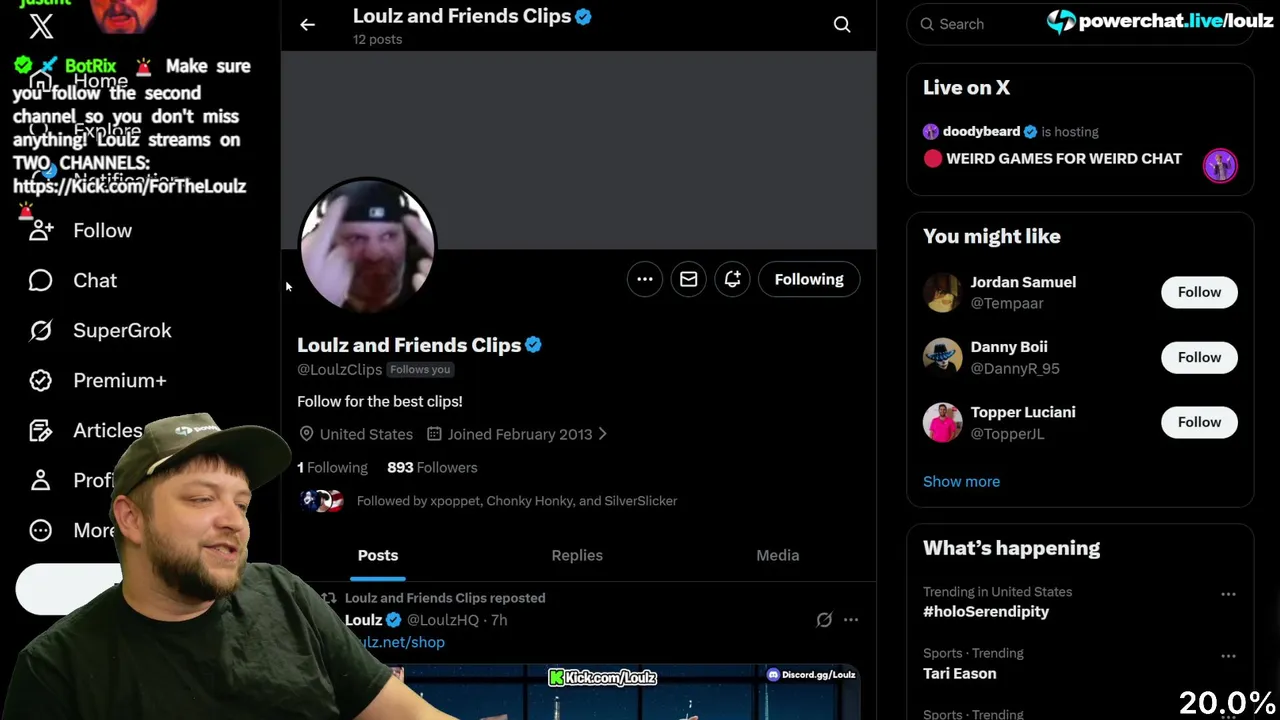Click the X logo in the sidebar

(41, 27)
